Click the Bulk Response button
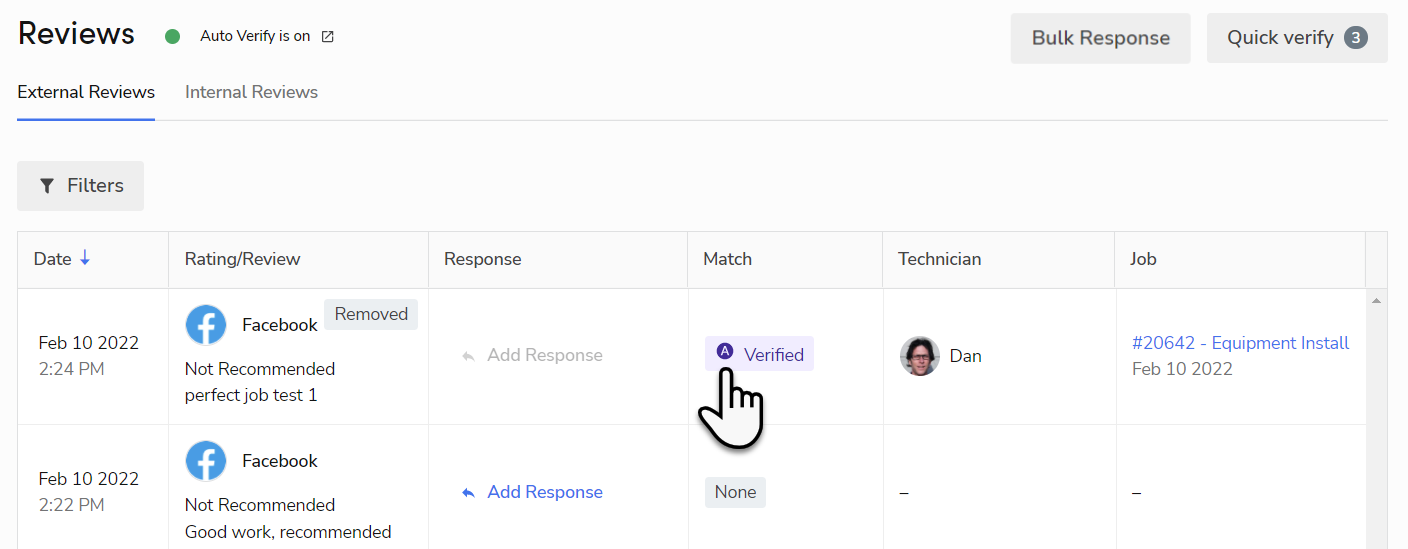The height and width of the screenshot is (549, 1408). pos(1100,38)
